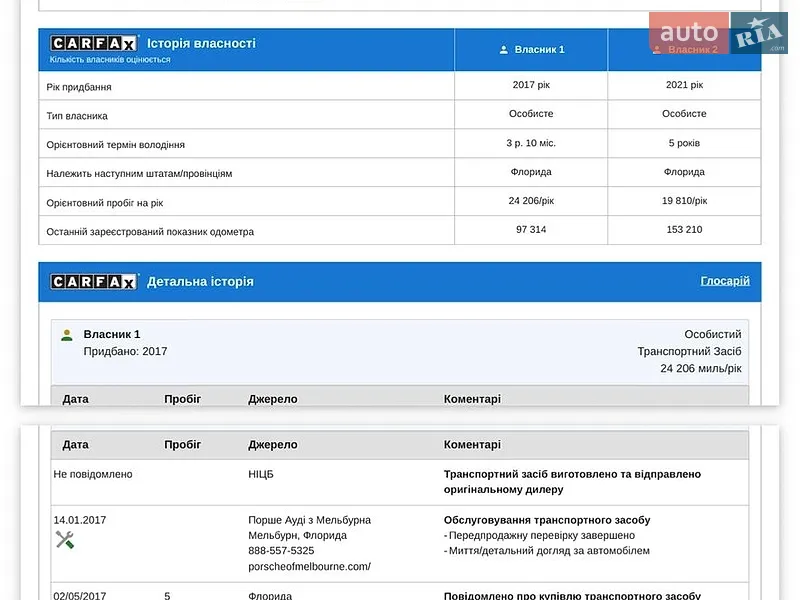The width and height of the screenshot is (800, 600).
Task: Click the phone number 888-557-5325
Action: pos(281,551)
